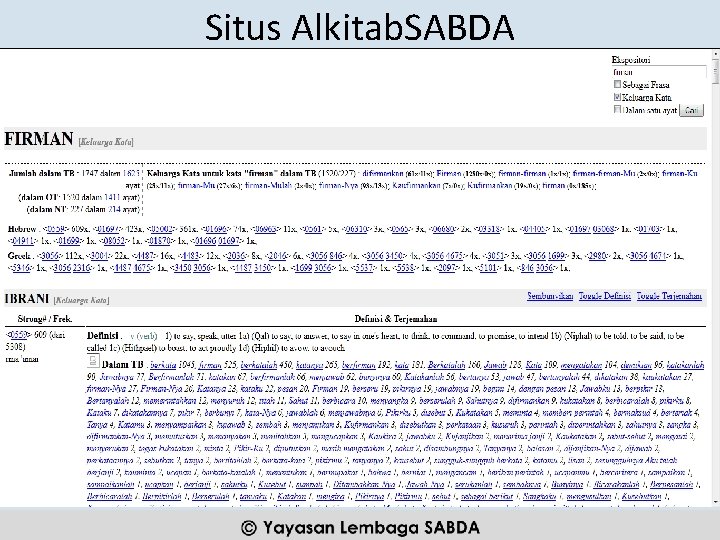Open the difirmankan word family link
The image size is (720, 540).
(x=382, y=173)
